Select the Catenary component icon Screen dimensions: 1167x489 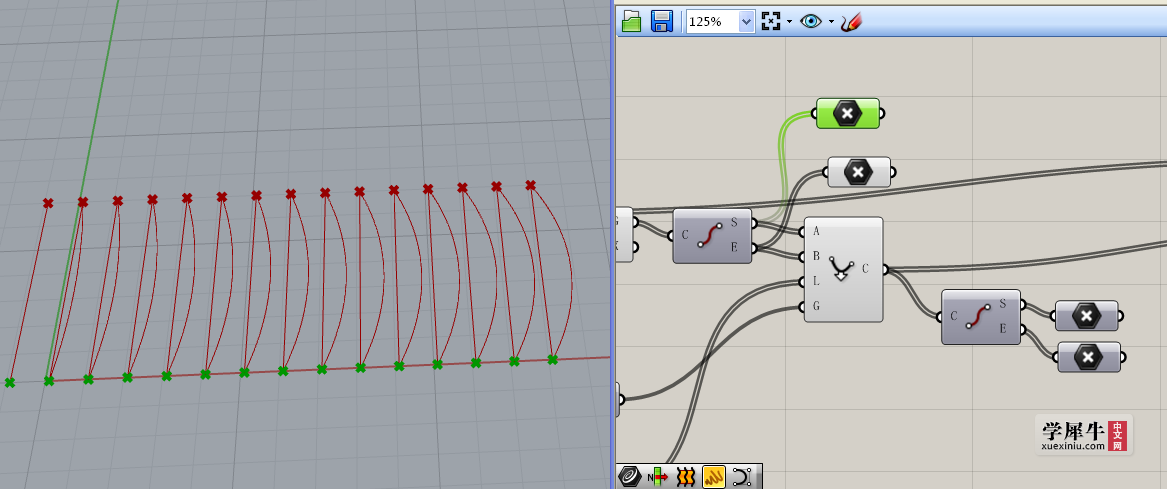(x=842, y=269)
